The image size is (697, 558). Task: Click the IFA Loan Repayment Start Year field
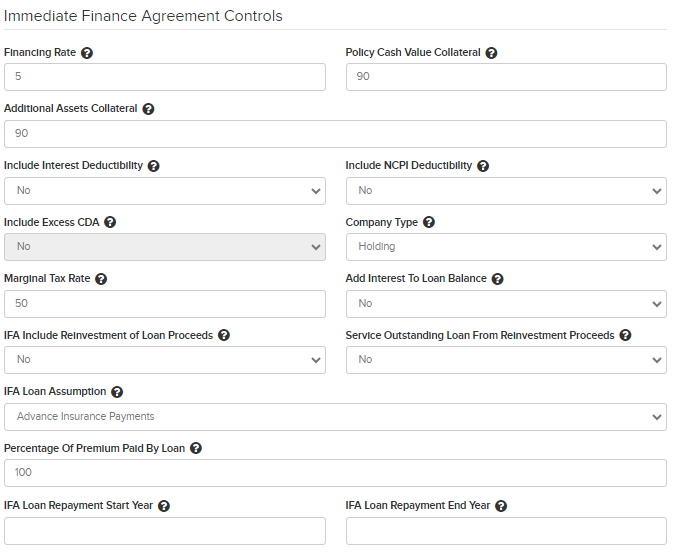click(165, 531)
